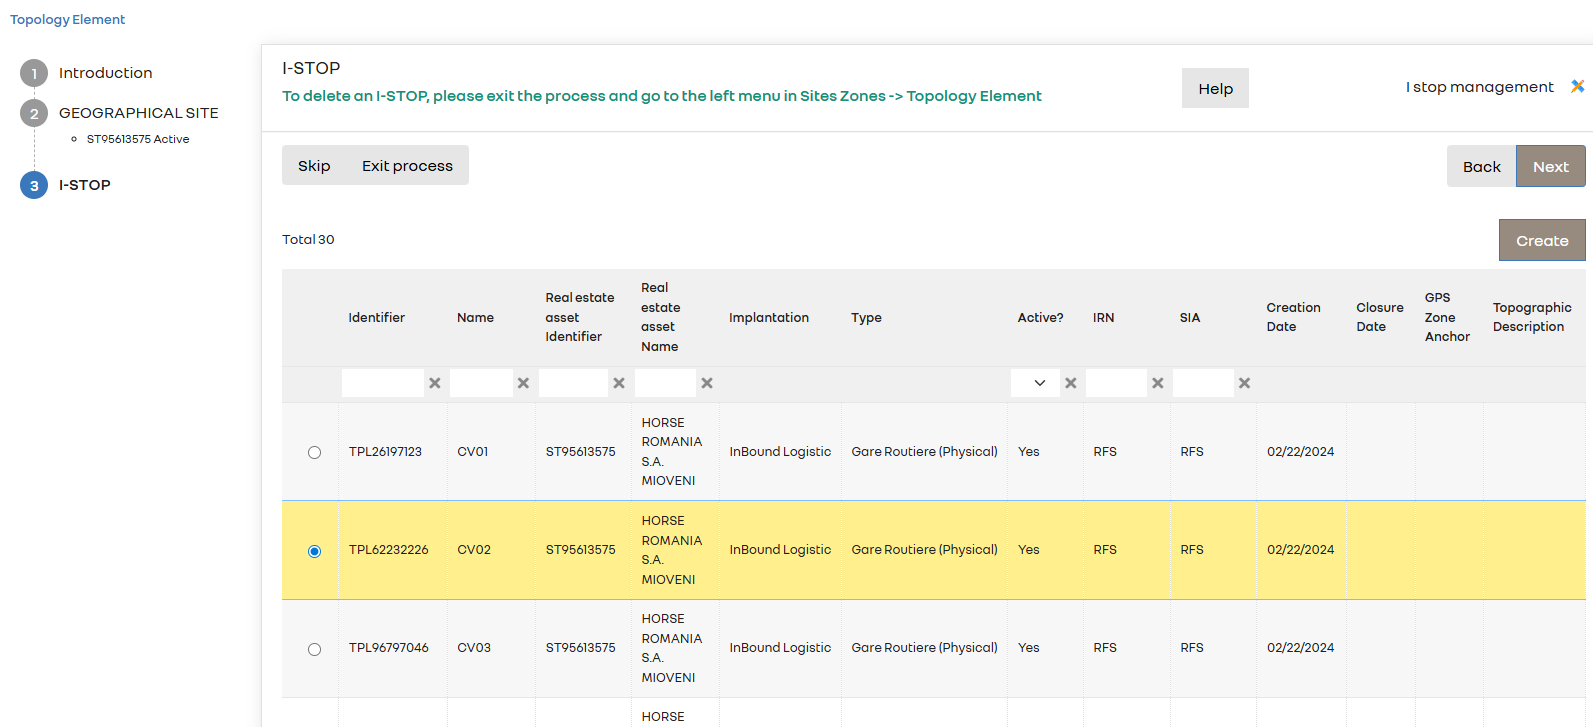1593x727 pixels.
Task: Open the Topology Element breadcrumb link
Action: click(68, 20)
